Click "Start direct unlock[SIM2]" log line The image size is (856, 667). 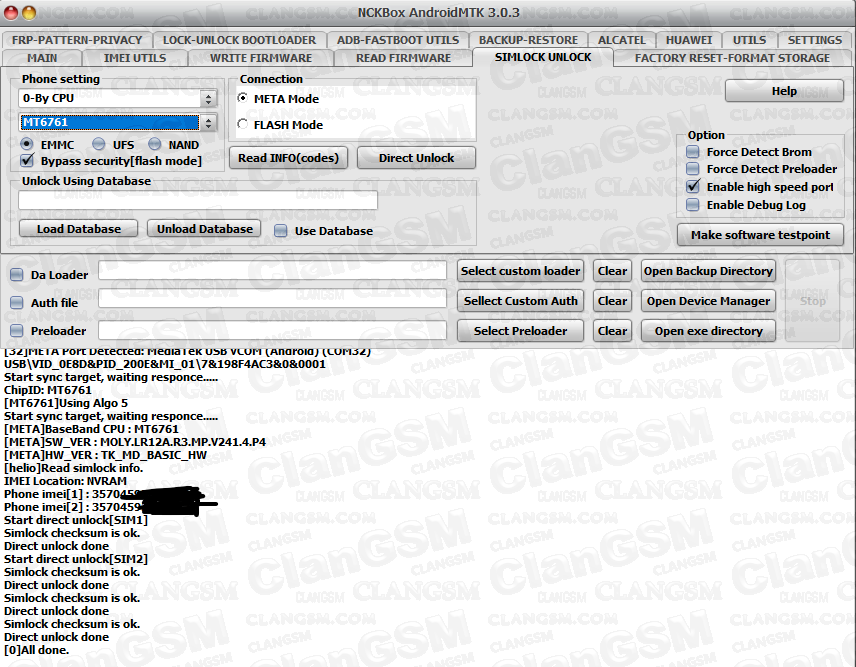pos(76,559)
